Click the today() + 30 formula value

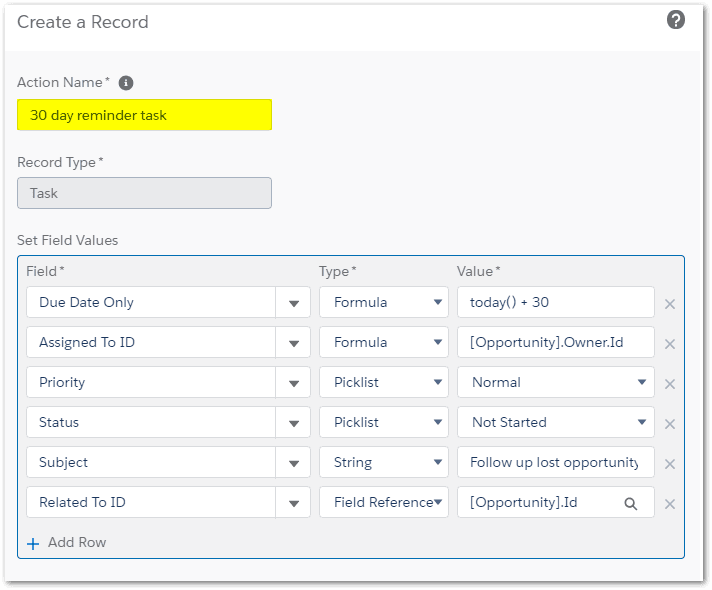tap(555, 302)
